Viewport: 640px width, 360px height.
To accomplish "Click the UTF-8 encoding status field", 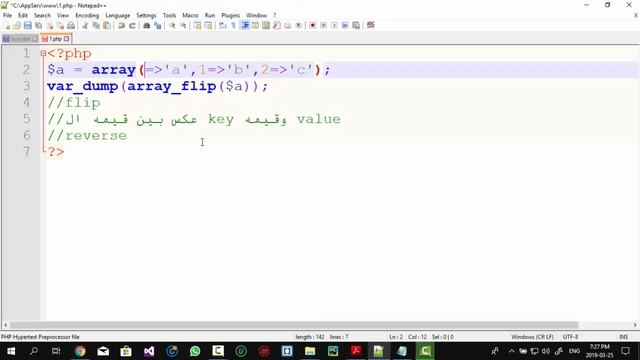I will point(570,337).
